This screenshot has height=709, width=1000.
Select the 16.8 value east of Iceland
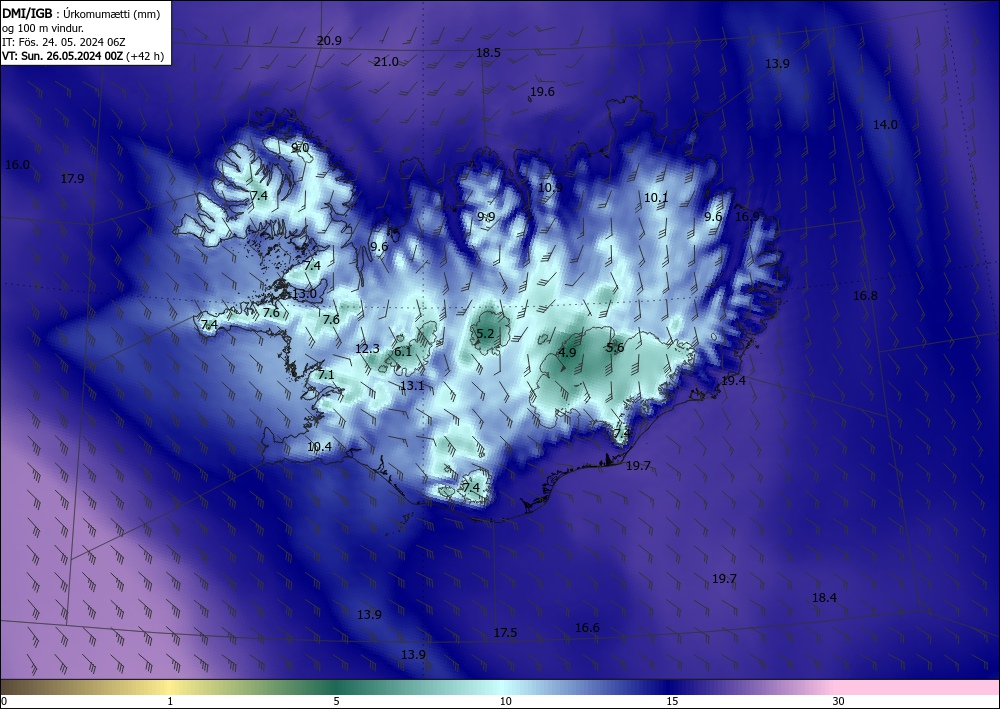pos(865,296)
